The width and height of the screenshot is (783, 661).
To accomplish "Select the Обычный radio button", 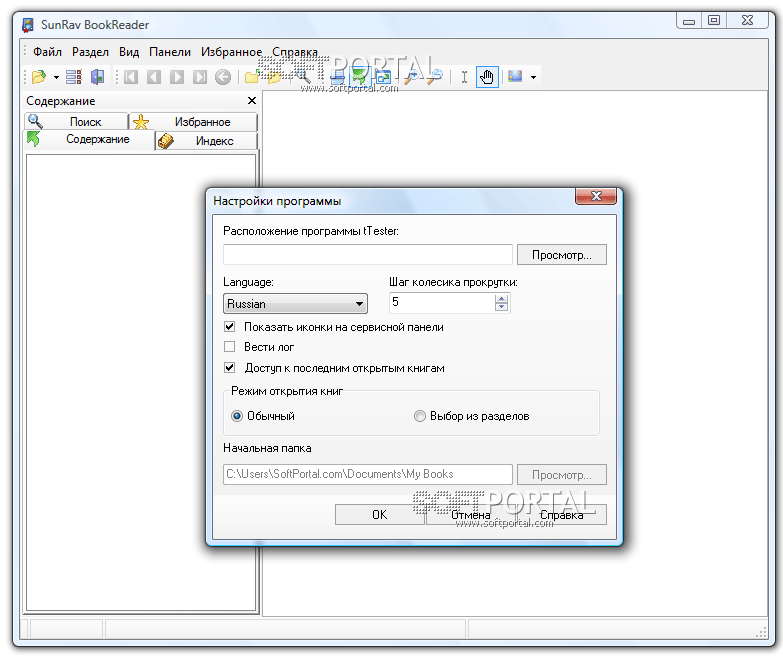I will [237, 416].
